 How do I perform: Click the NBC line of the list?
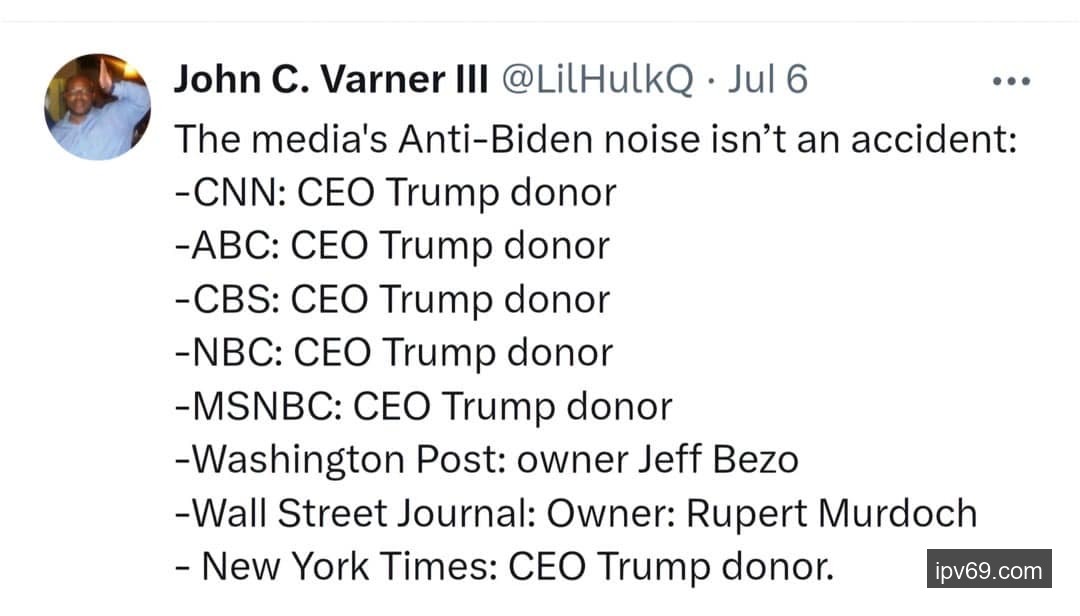[394, 353]
